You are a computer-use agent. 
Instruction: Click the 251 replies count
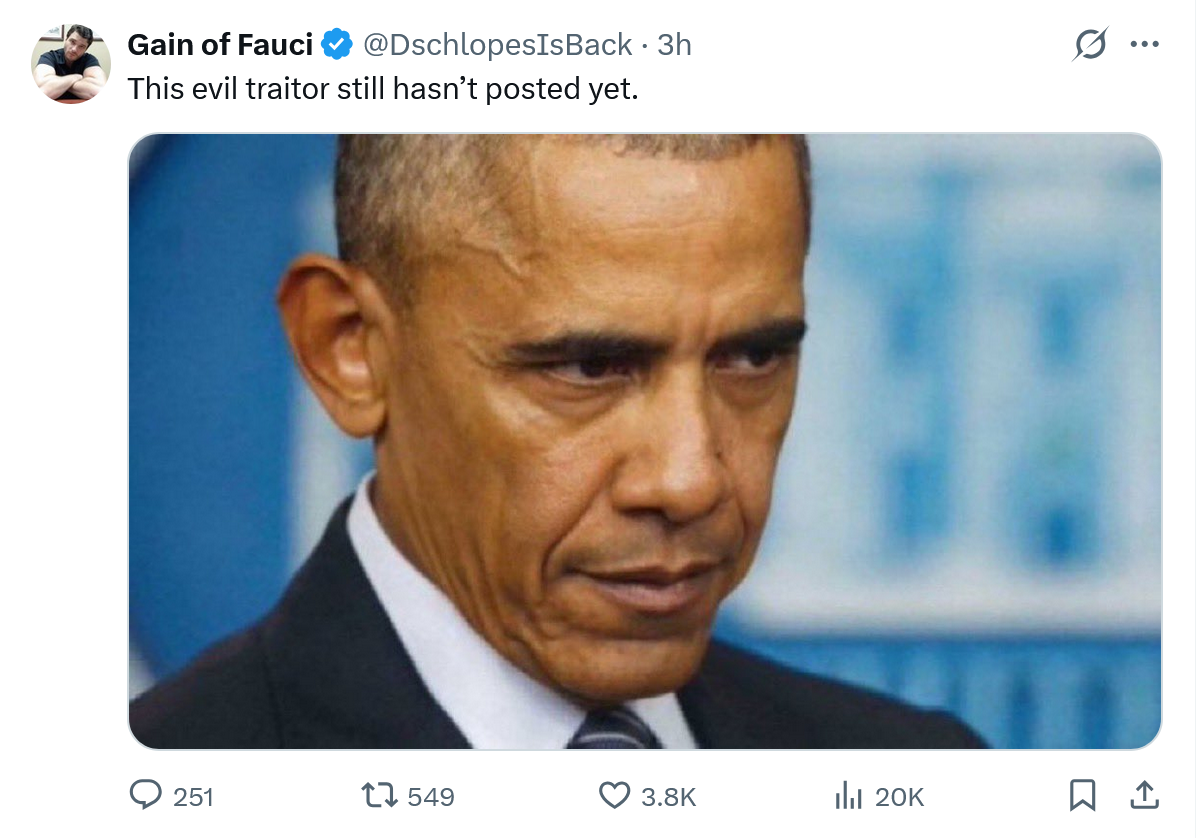194,797
